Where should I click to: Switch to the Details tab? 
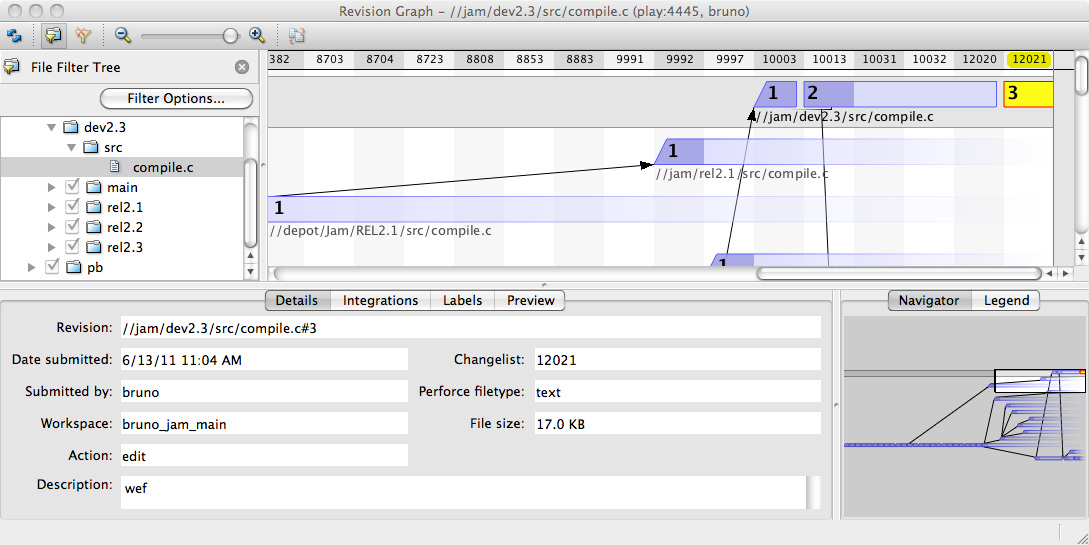[297, 301]
